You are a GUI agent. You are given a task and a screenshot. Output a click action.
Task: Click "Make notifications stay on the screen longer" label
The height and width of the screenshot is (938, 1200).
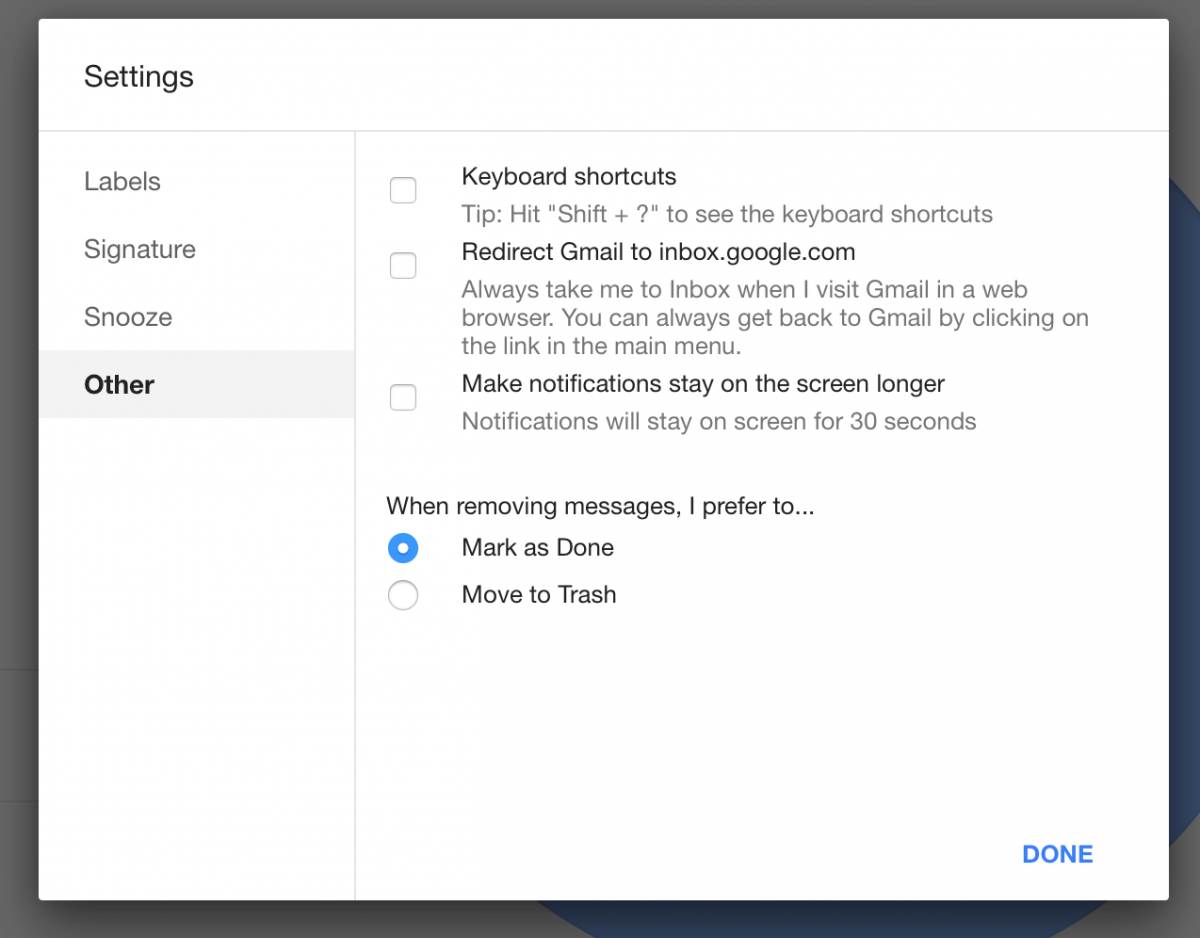tap(703, 384)
